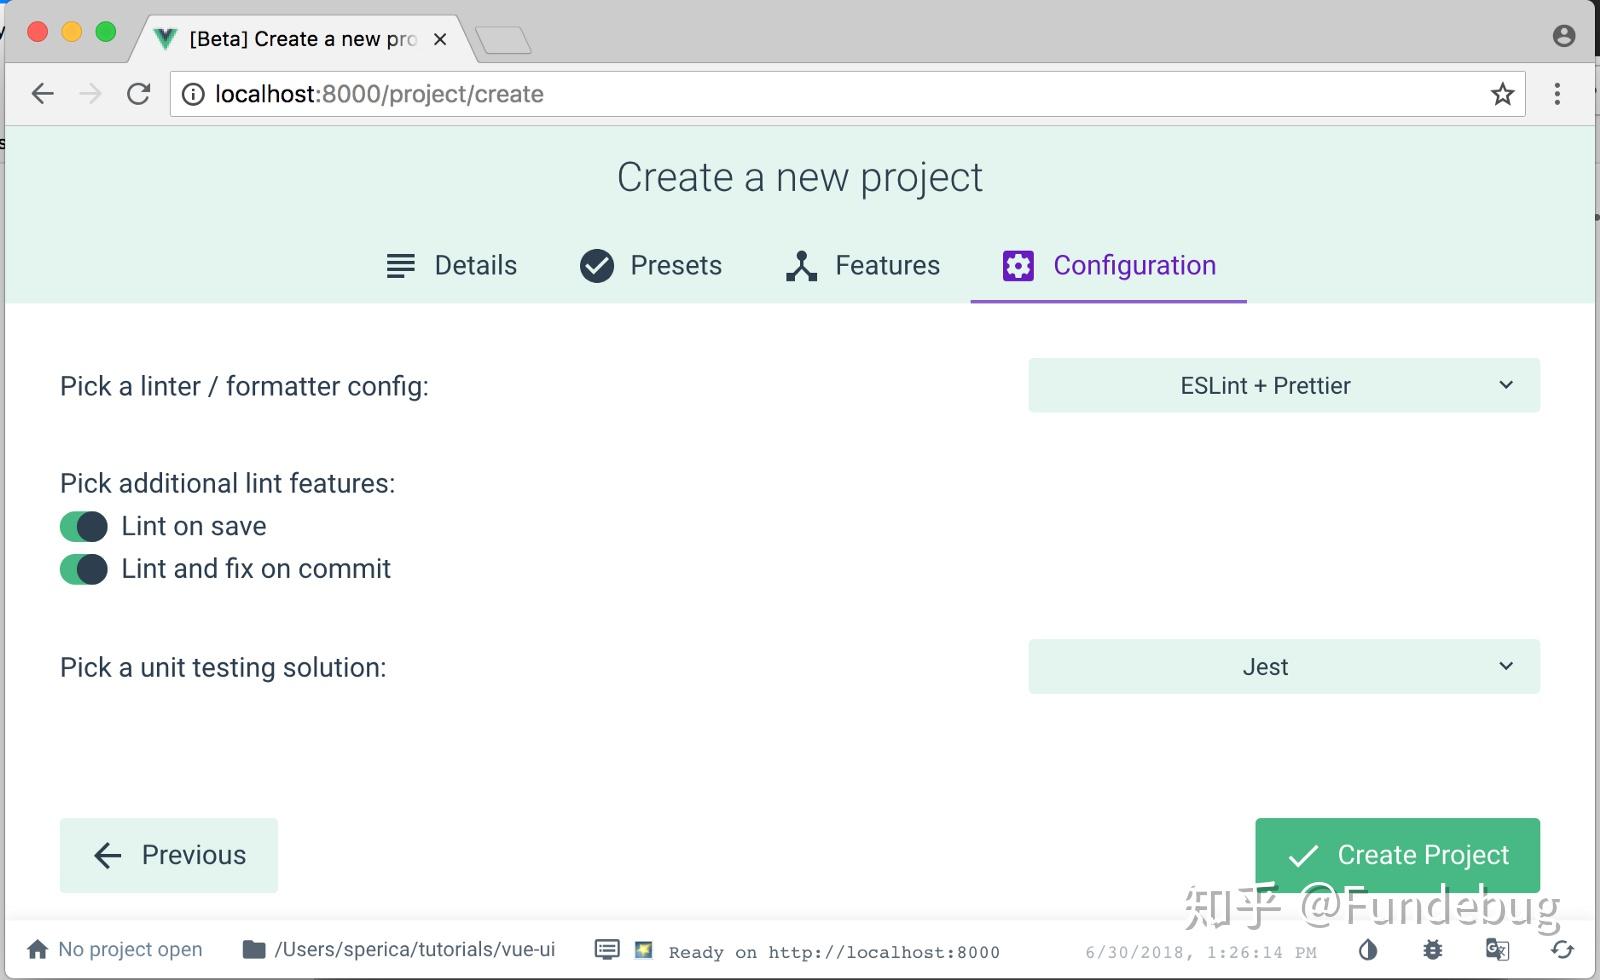Click the Configuration gear icon
Screen dimensions: 1600x980
(1017, 265)
